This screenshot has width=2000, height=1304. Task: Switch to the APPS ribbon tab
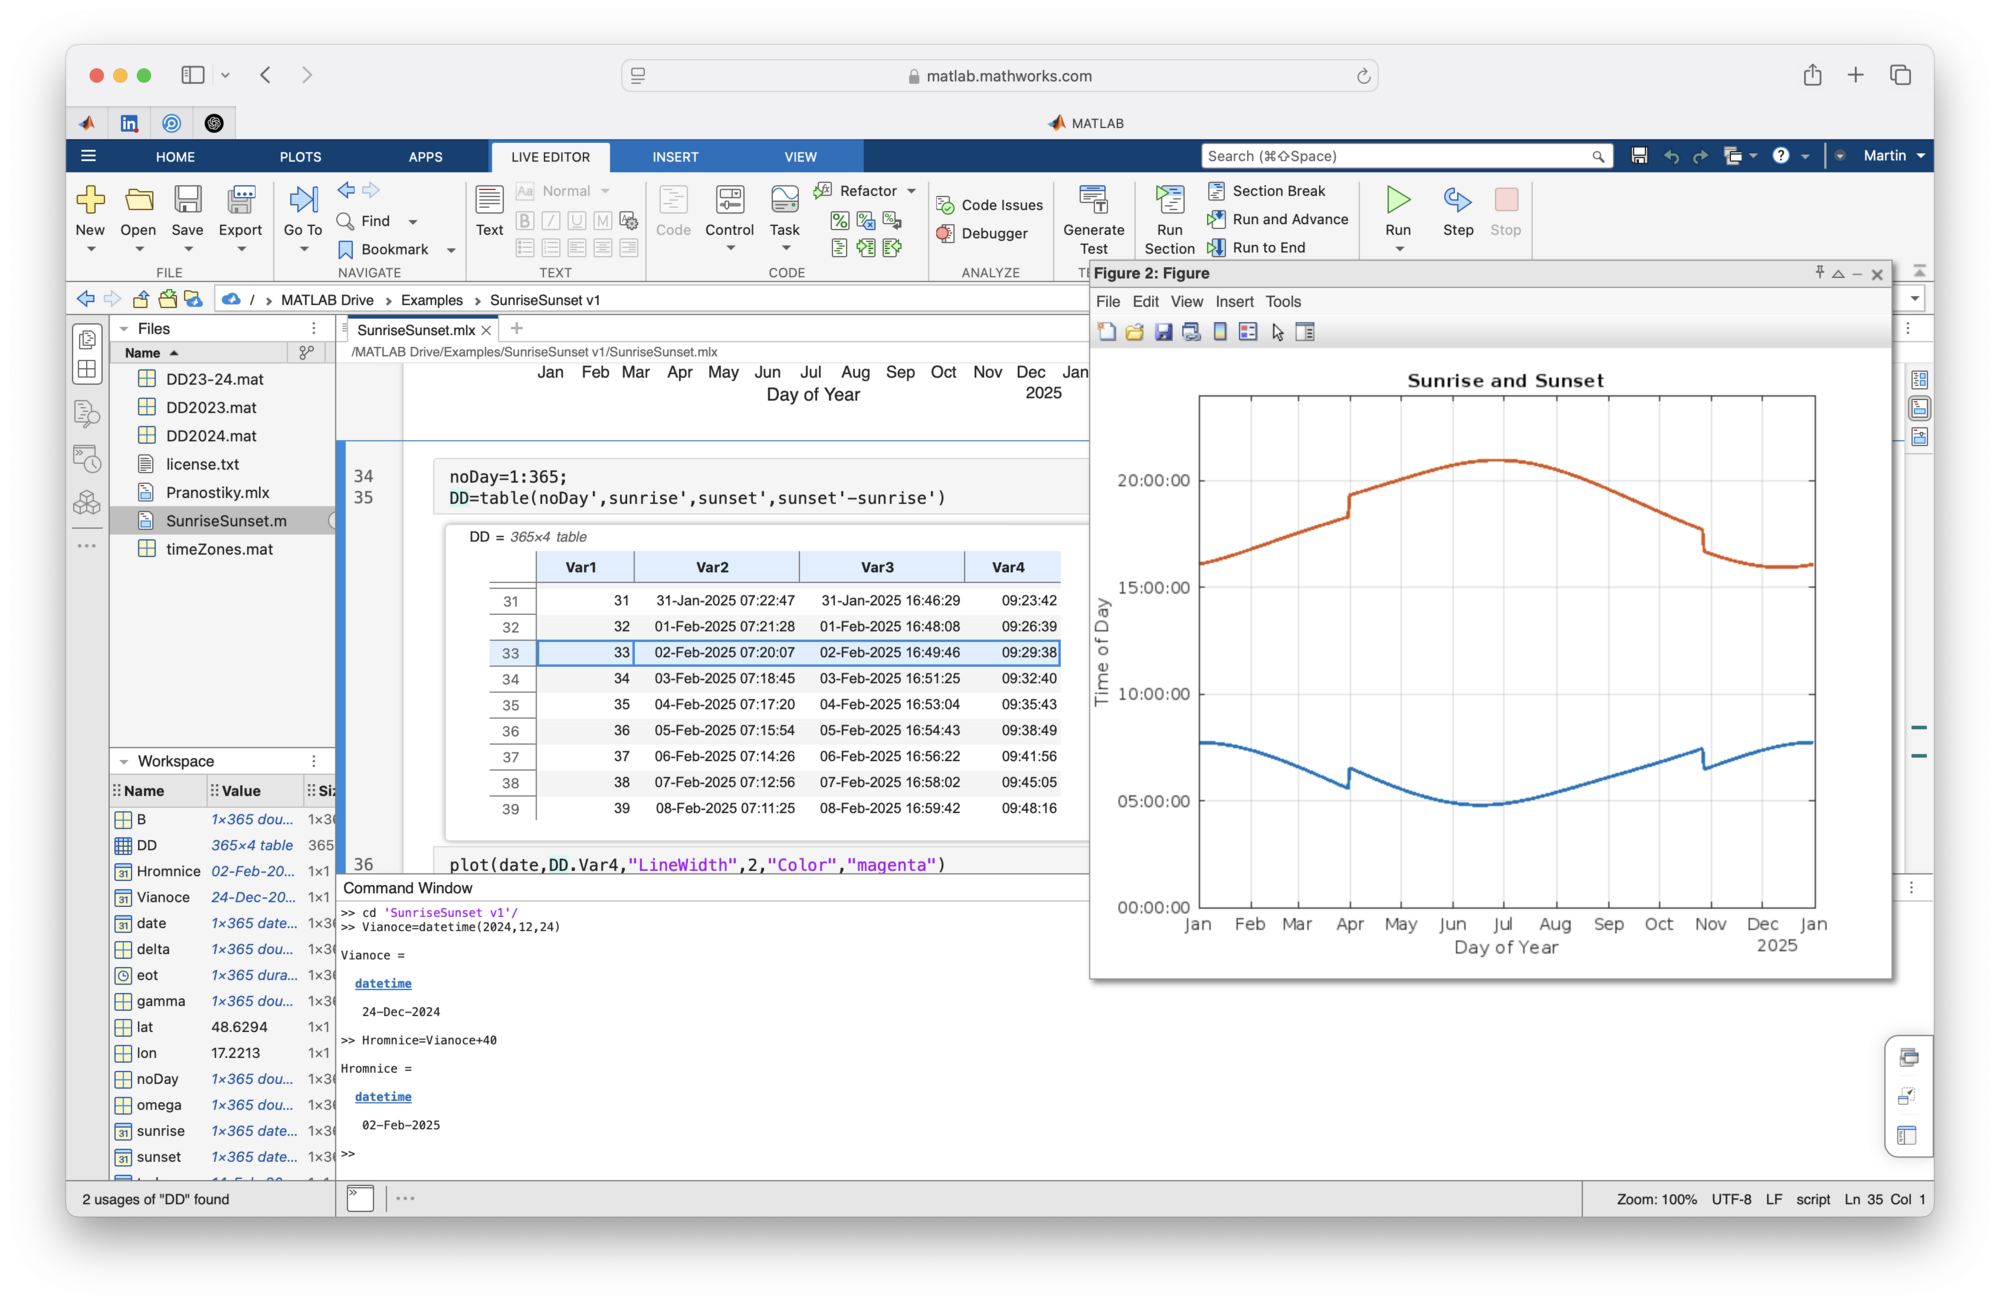point(425,157)
